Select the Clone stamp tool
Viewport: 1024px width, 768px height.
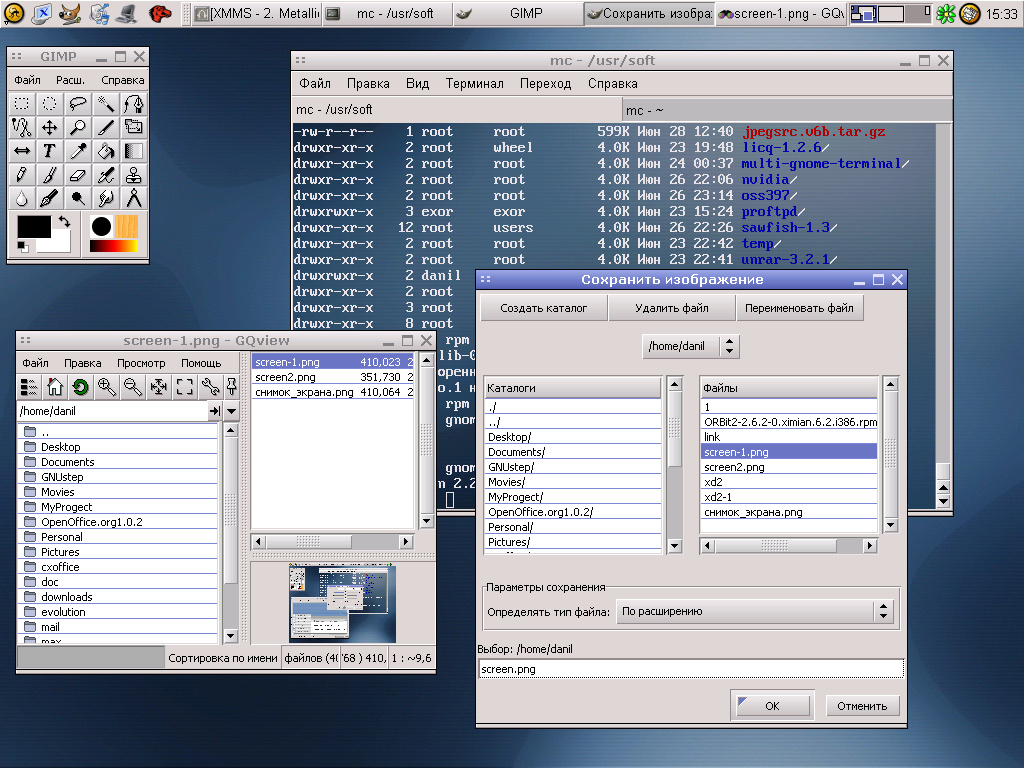134,175
